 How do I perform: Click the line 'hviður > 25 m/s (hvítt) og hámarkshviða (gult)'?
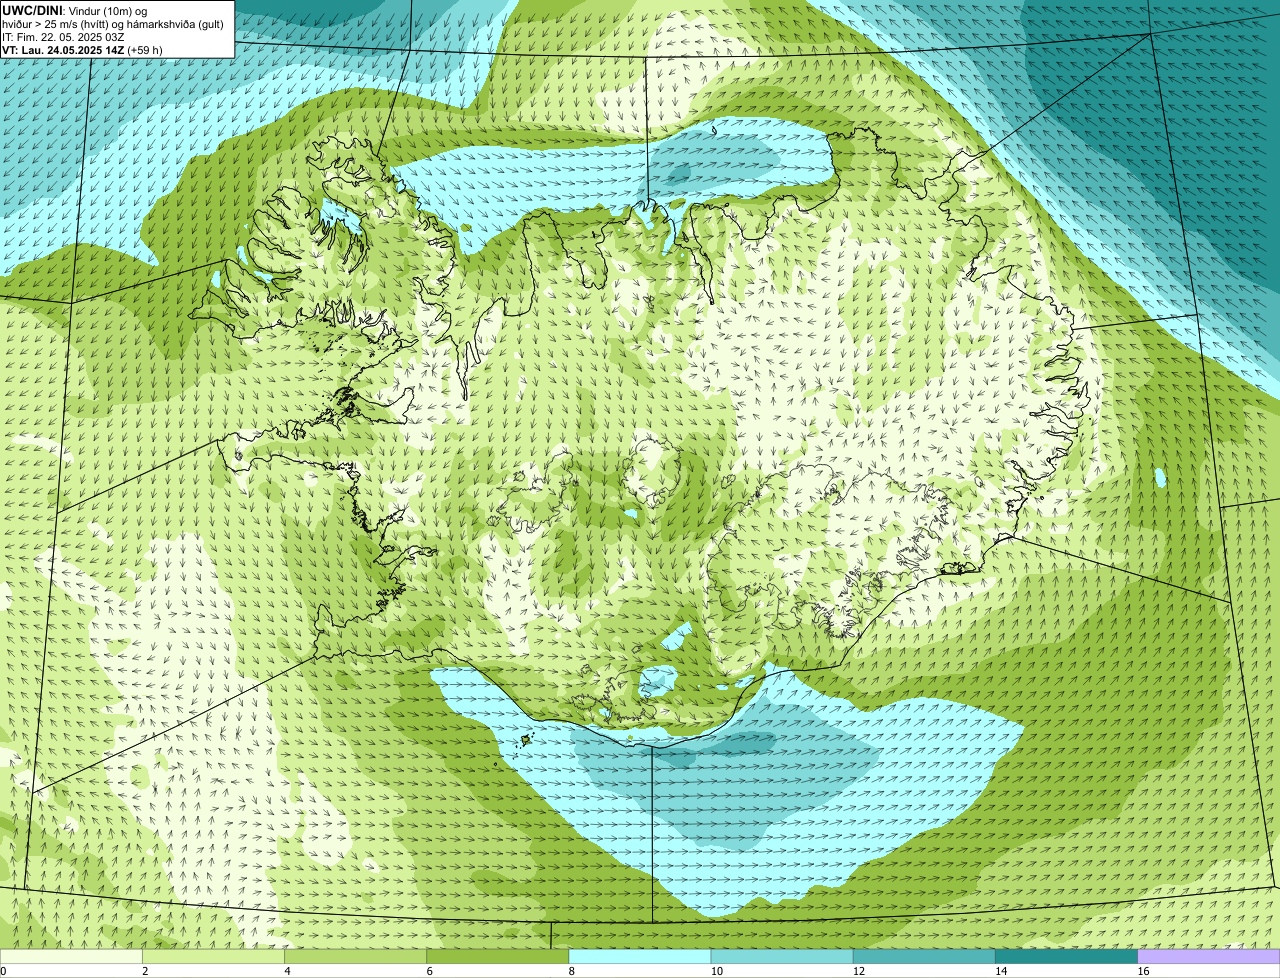pos(113,24)
